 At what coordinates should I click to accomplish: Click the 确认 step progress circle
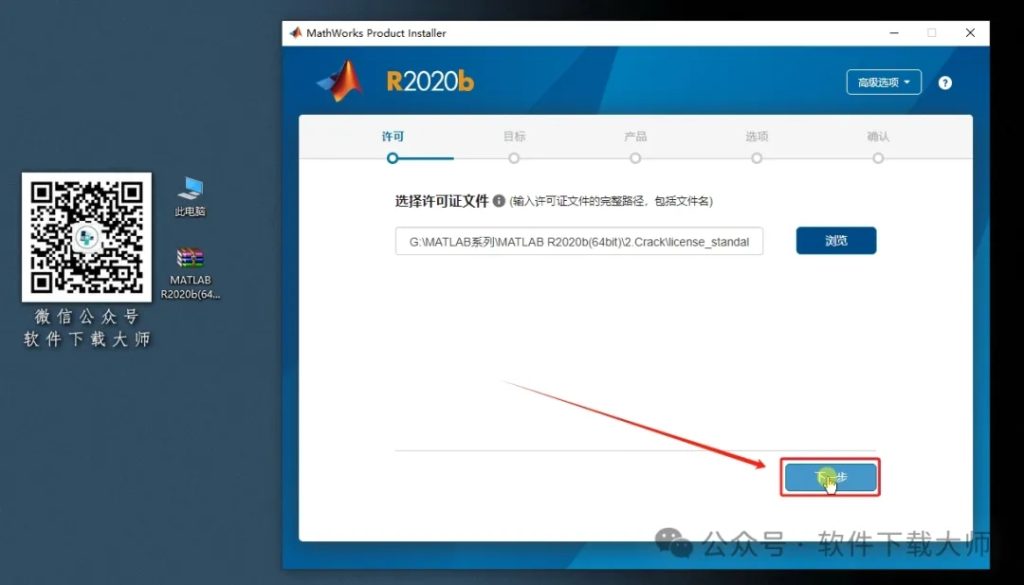[877, 158]
